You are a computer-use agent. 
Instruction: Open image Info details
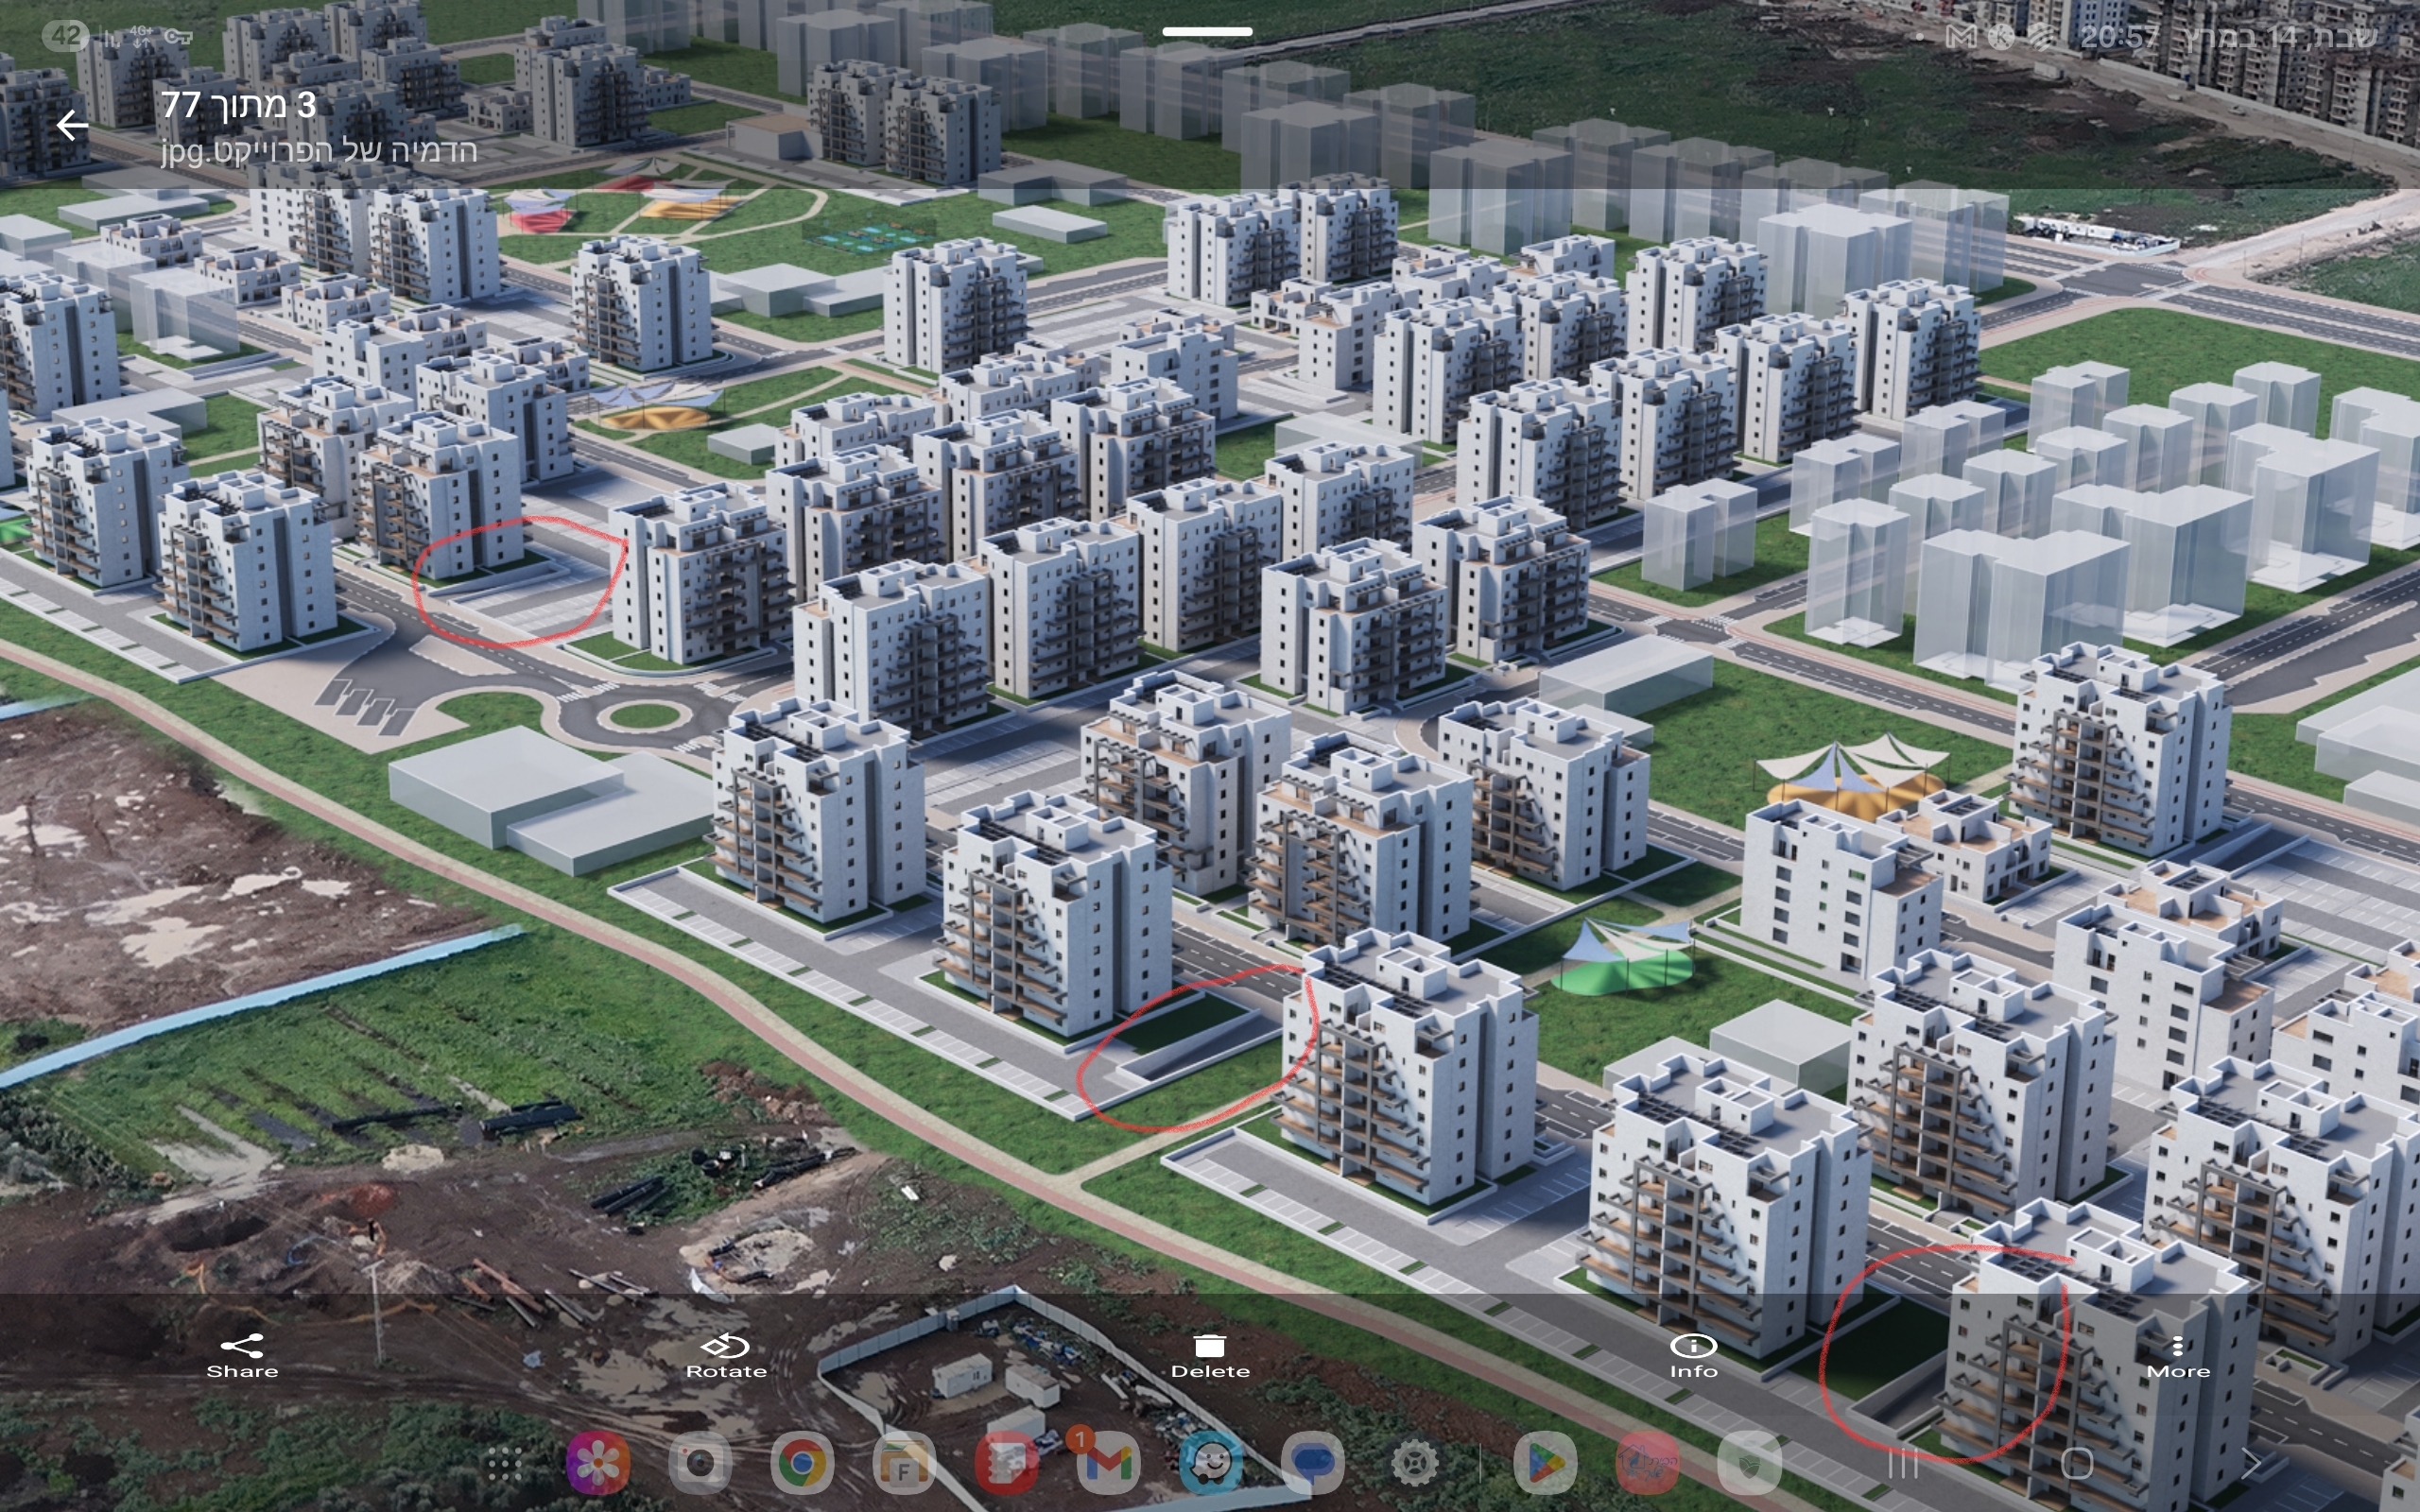pos(1693,1354)
